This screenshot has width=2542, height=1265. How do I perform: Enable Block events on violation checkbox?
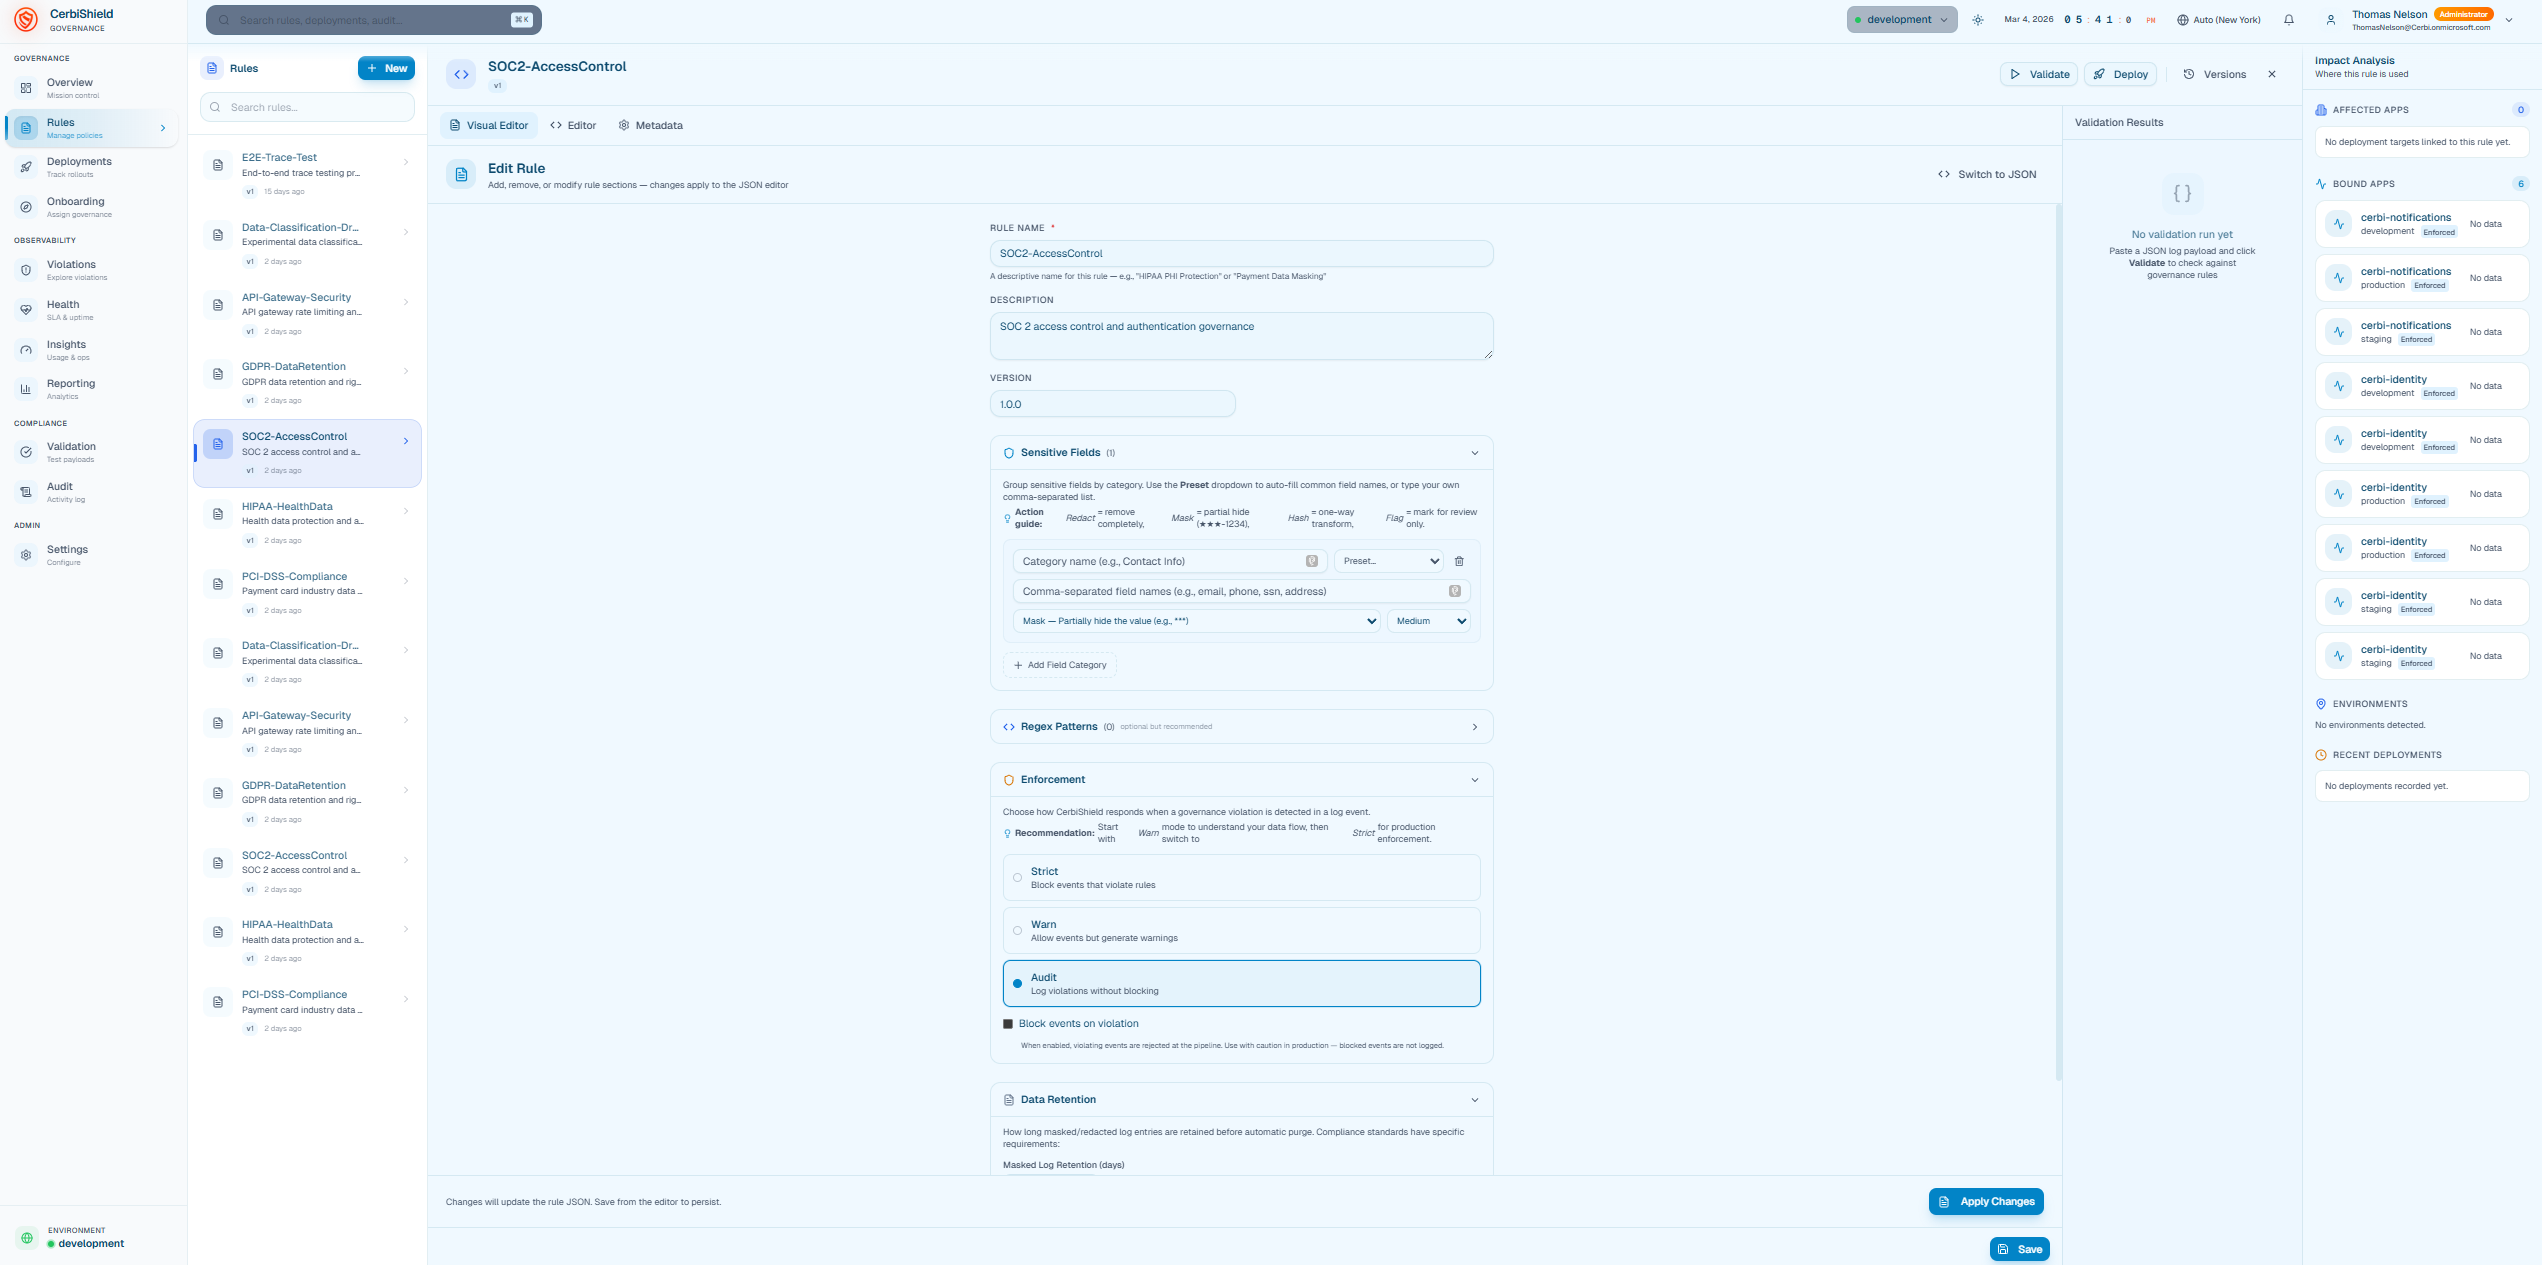pyautogui.click(x=1008, y=1024)
